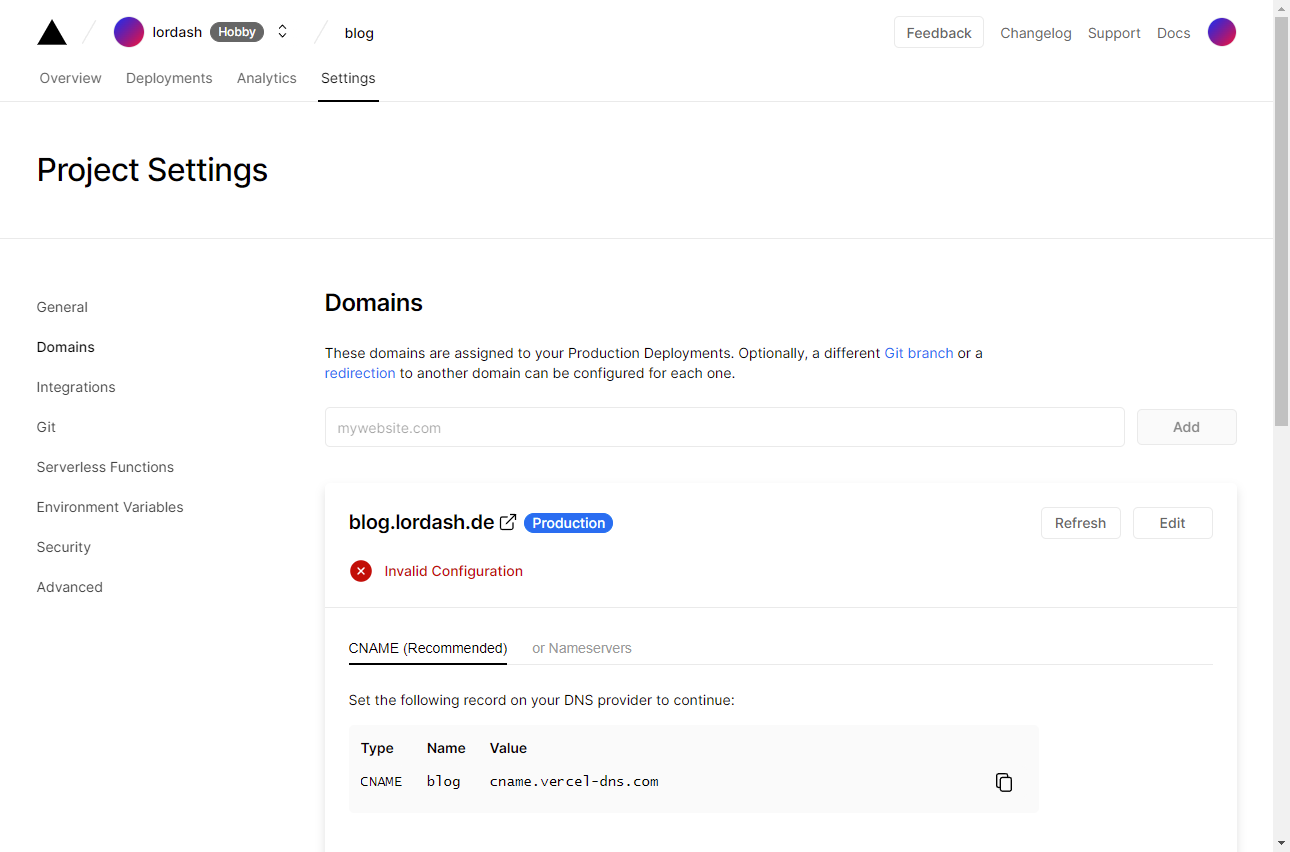Viewport: 1290px width, 852px height.
Task: Click the Invalid Configuration status text
Action: pos(454,571)
